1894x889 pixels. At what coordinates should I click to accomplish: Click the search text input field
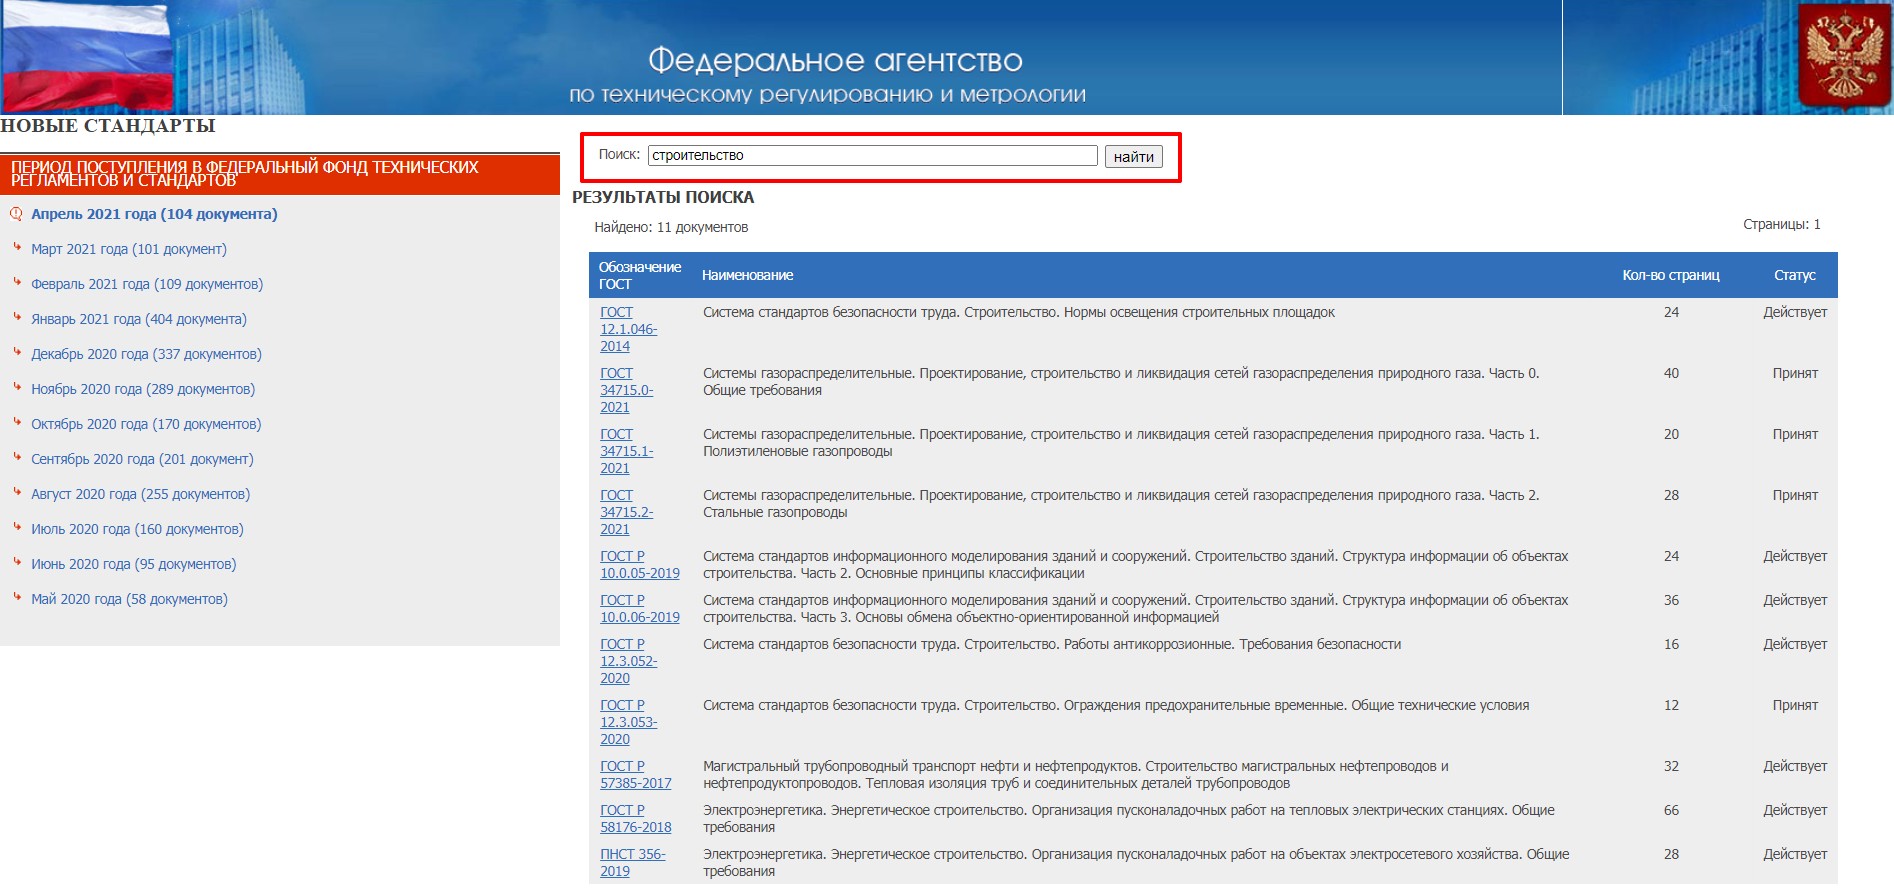tap(872, 156)
